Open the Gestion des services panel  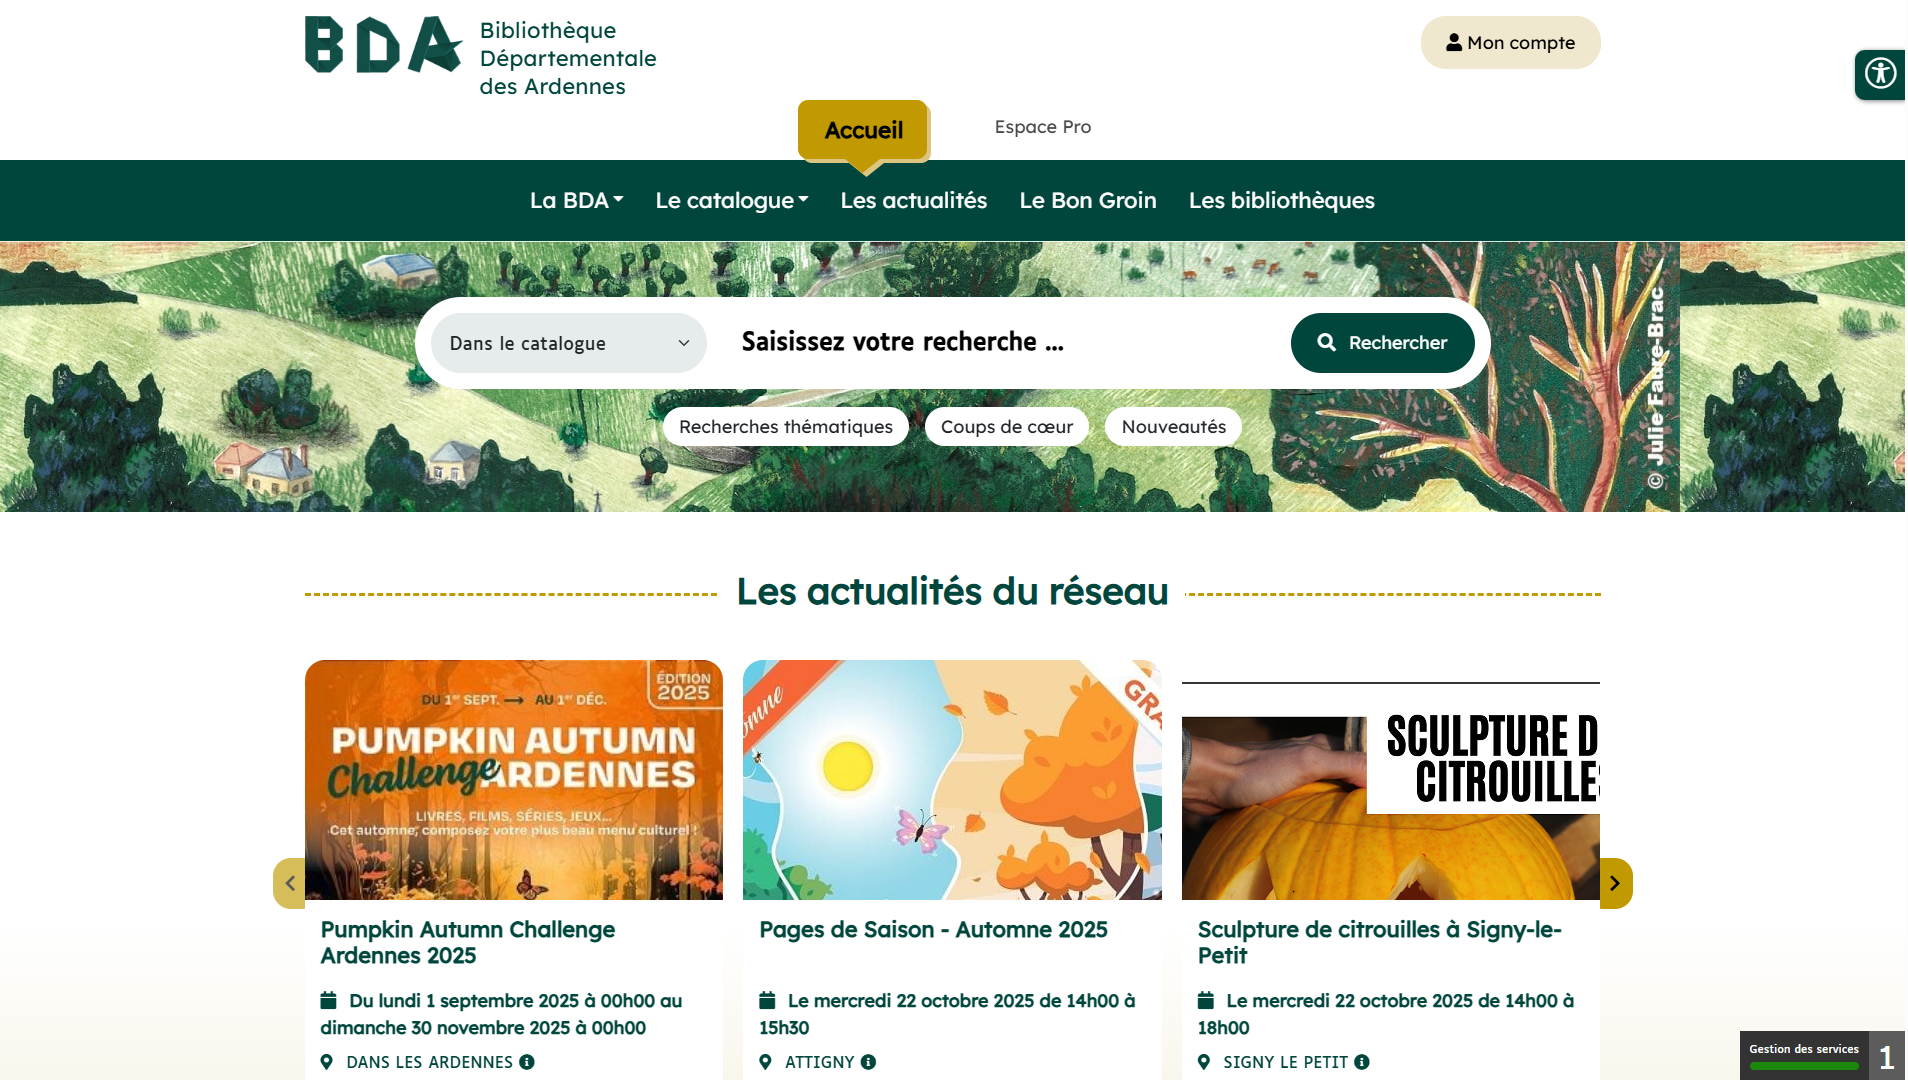pyautogui.click(x=1804, y=1055)
